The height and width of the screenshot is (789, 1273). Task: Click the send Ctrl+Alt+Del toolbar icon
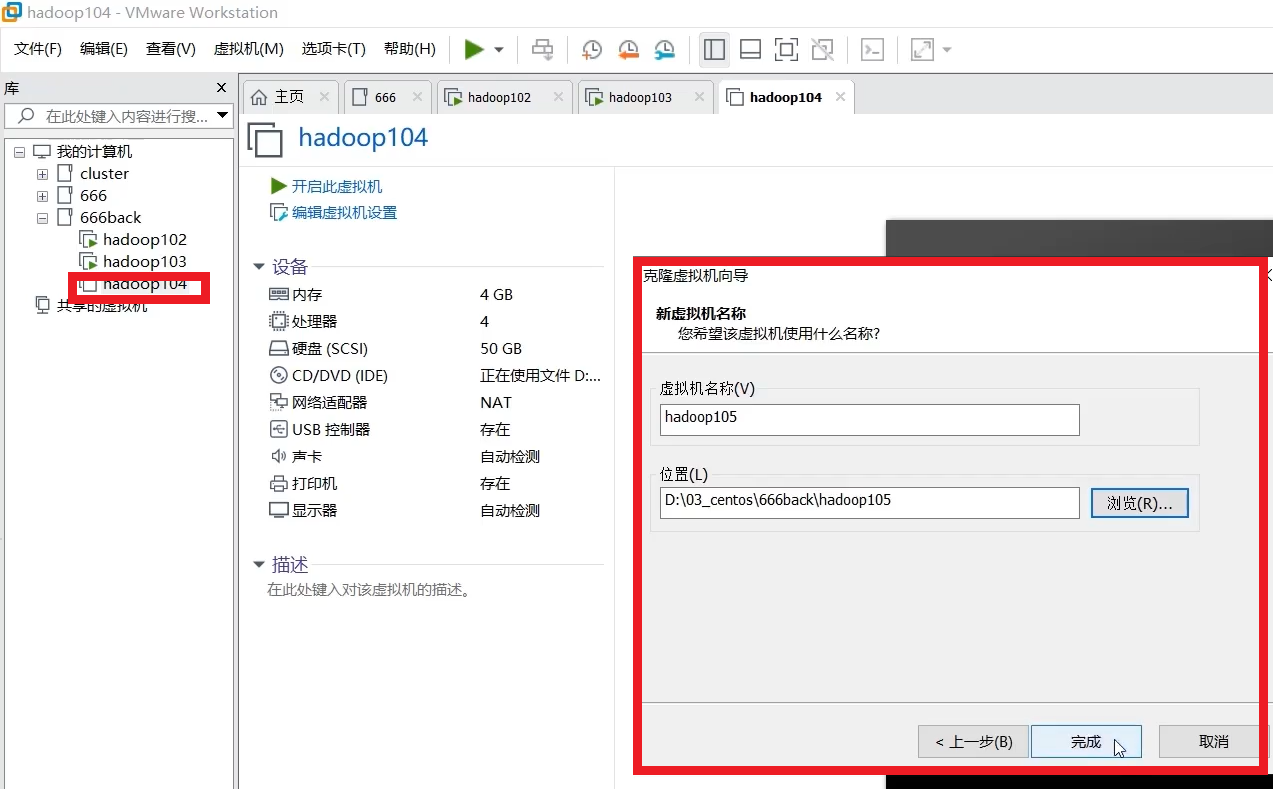542,49
